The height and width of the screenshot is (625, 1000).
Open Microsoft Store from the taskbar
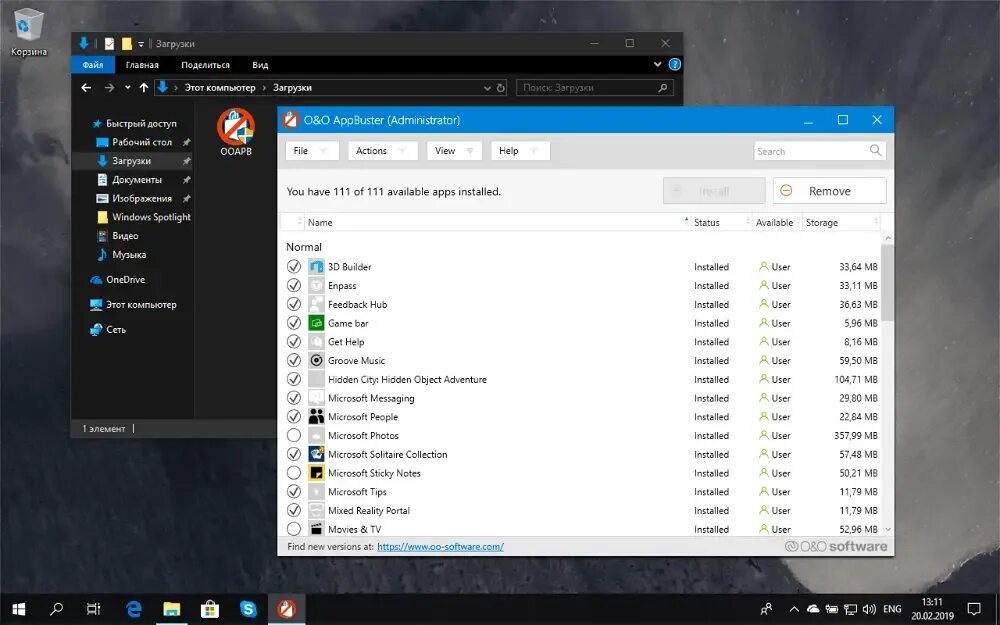210,608
